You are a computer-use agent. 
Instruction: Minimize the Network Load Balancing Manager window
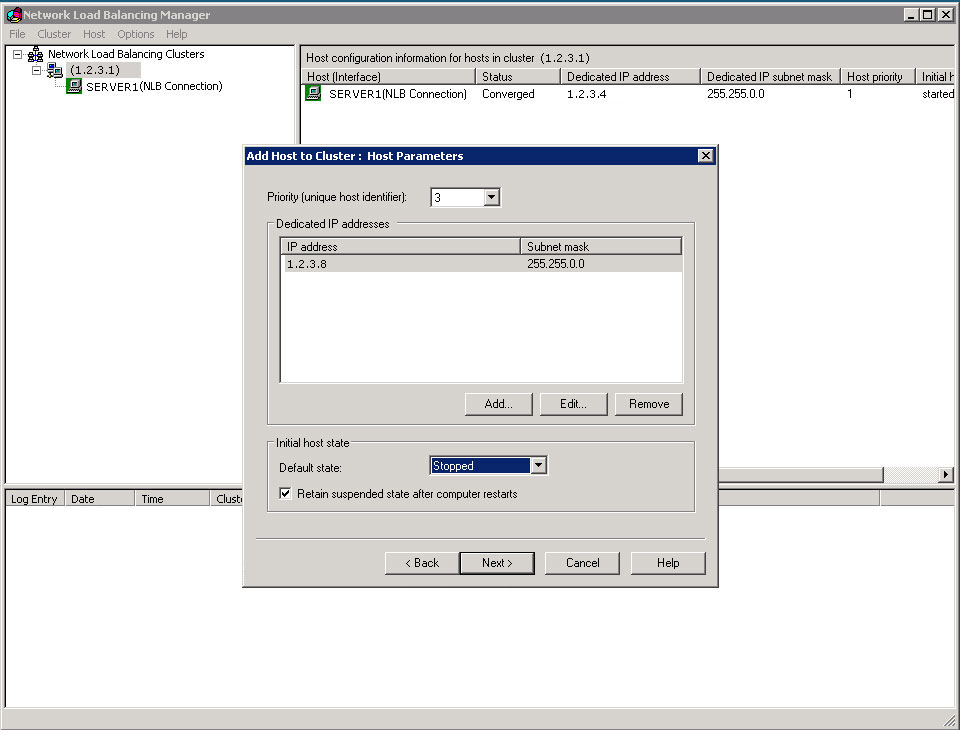(x=911, y=15)
